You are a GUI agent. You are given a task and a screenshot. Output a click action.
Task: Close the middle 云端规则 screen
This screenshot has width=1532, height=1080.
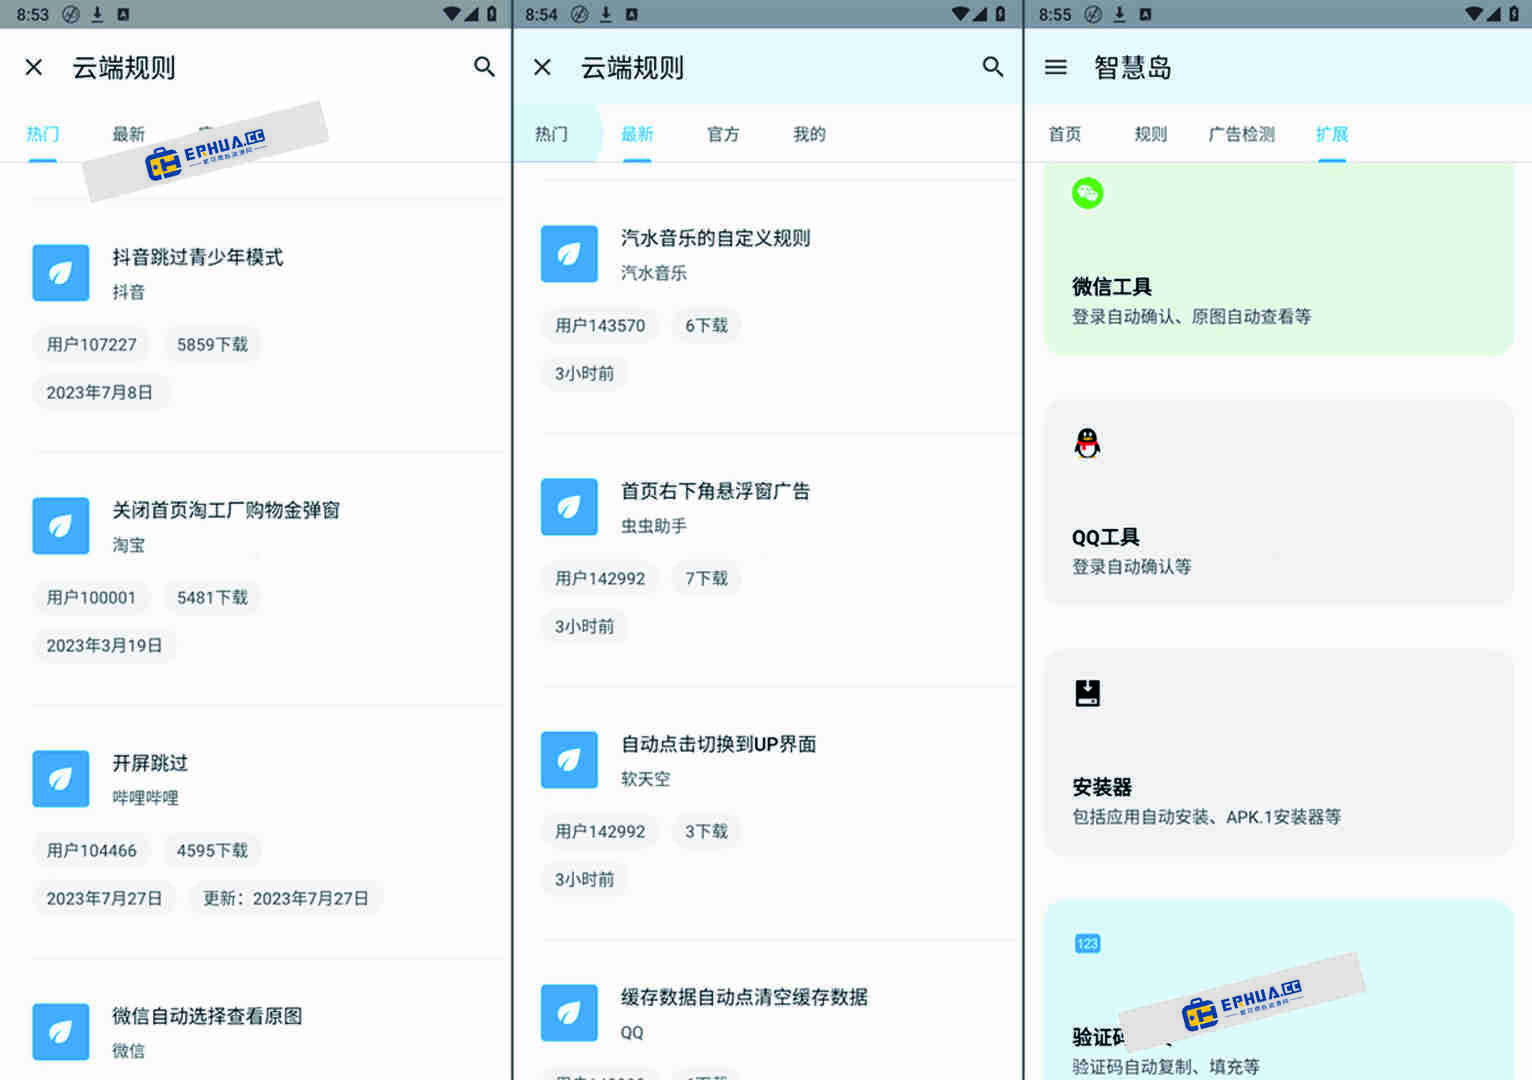tap(542, 67)
